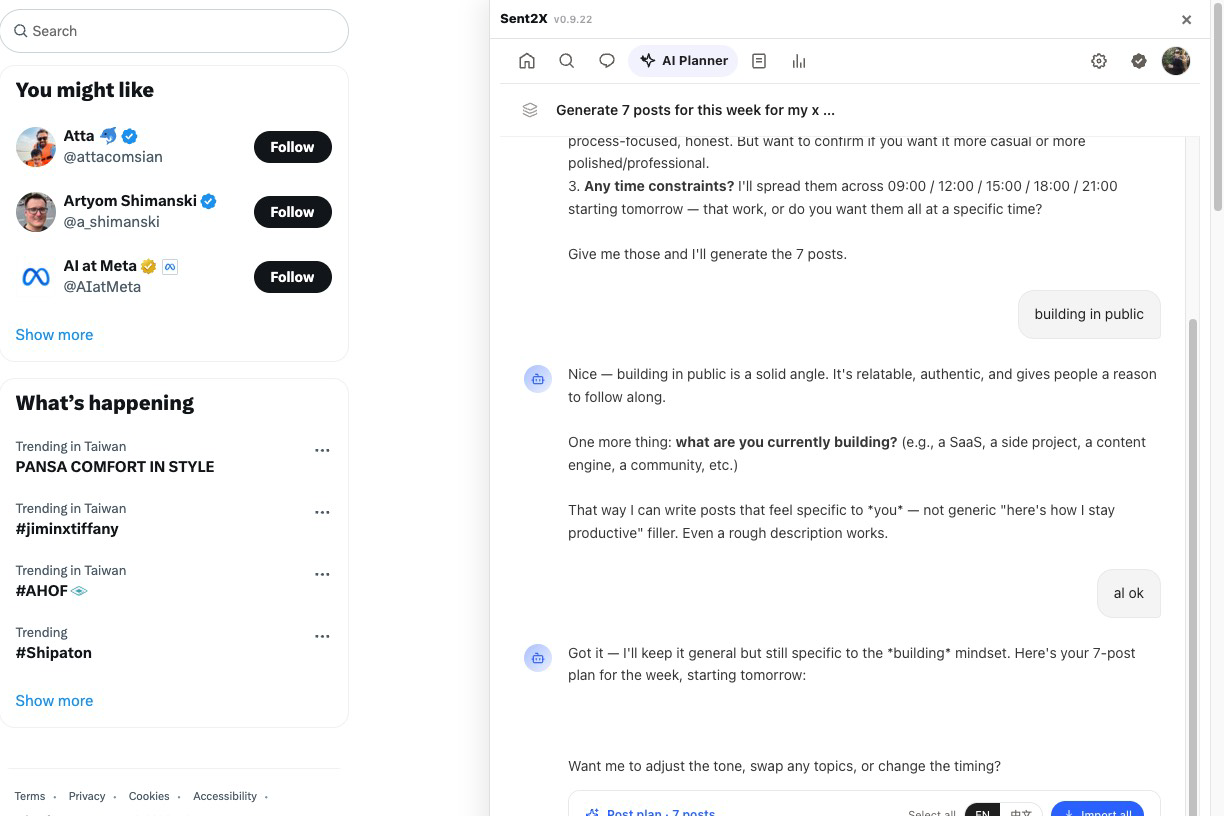The image size is (1224, 816).
Task: Open trend PANSA COMFORT IN STYLE
Action: [115, 467]
